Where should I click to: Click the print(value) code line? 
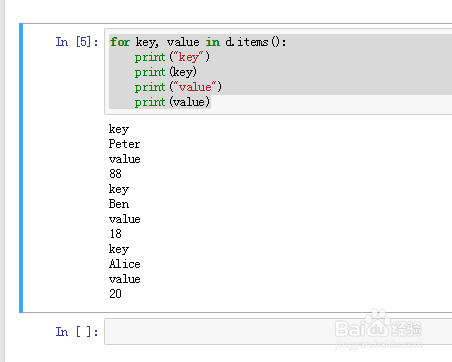(x=172, y=102)
